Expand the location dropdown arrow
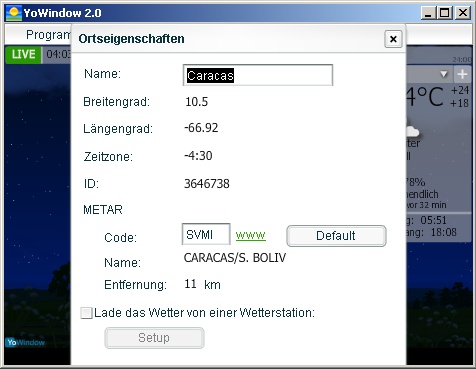476x369 pixels. pyautogui.click(x=444, y=74)
